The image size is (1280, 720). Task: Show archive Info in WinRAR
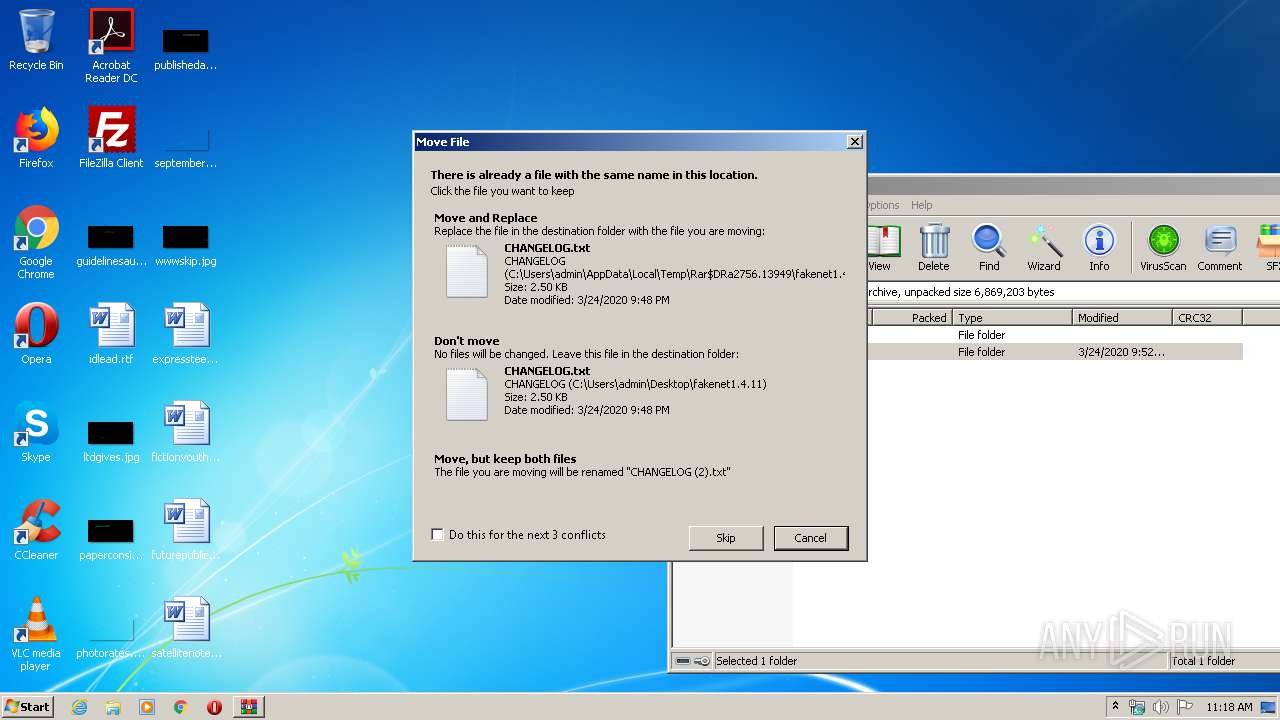click(1099, 247)
